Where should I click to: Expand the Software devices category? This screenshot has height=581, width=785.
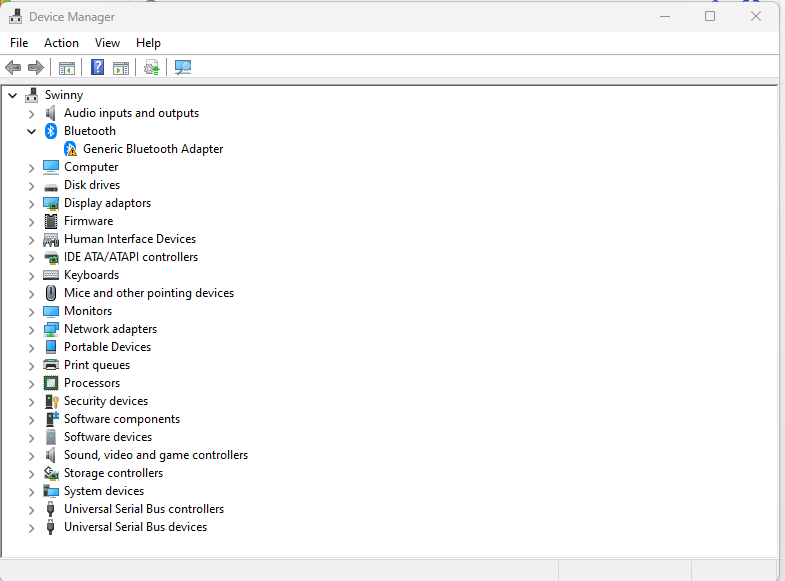pyautogui.click(x=32, y=438)
